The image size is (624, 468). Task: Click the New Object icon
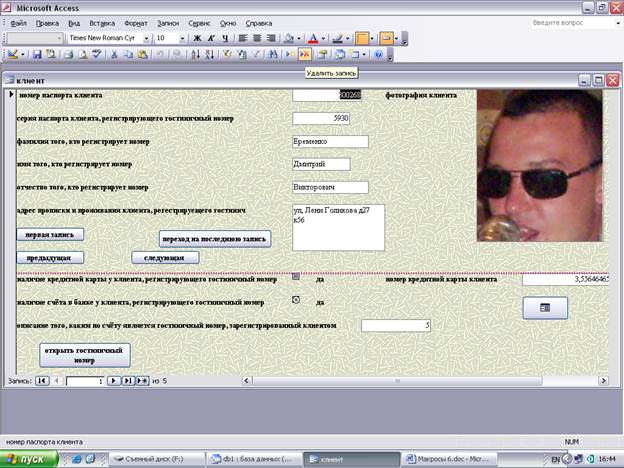pyautogui.click(x=354, y=54)
